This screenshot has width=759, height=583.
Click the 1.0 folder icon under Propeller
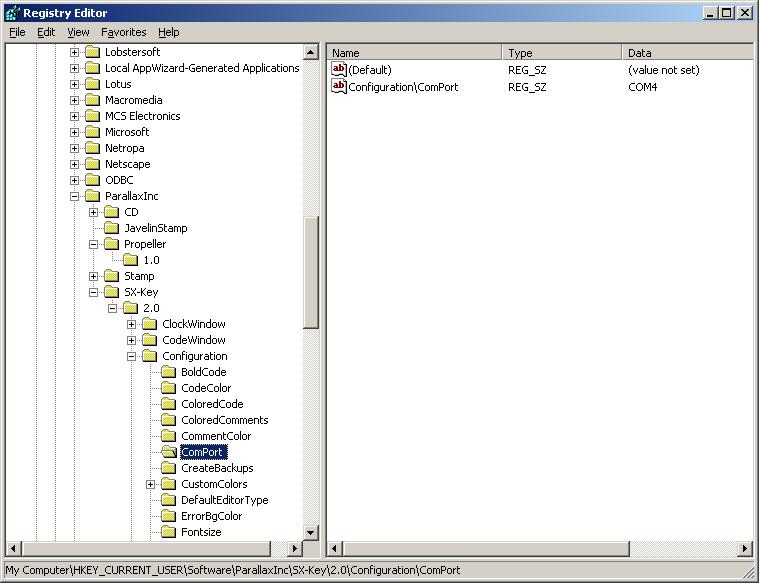(x=131, y=260)
